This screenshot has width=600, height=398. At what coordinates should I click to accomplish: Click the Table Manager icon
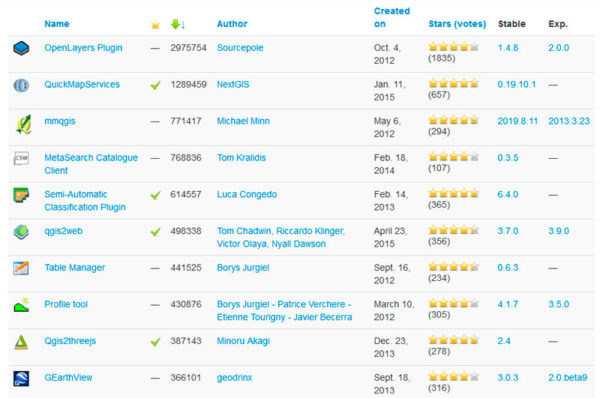[21, 268]
